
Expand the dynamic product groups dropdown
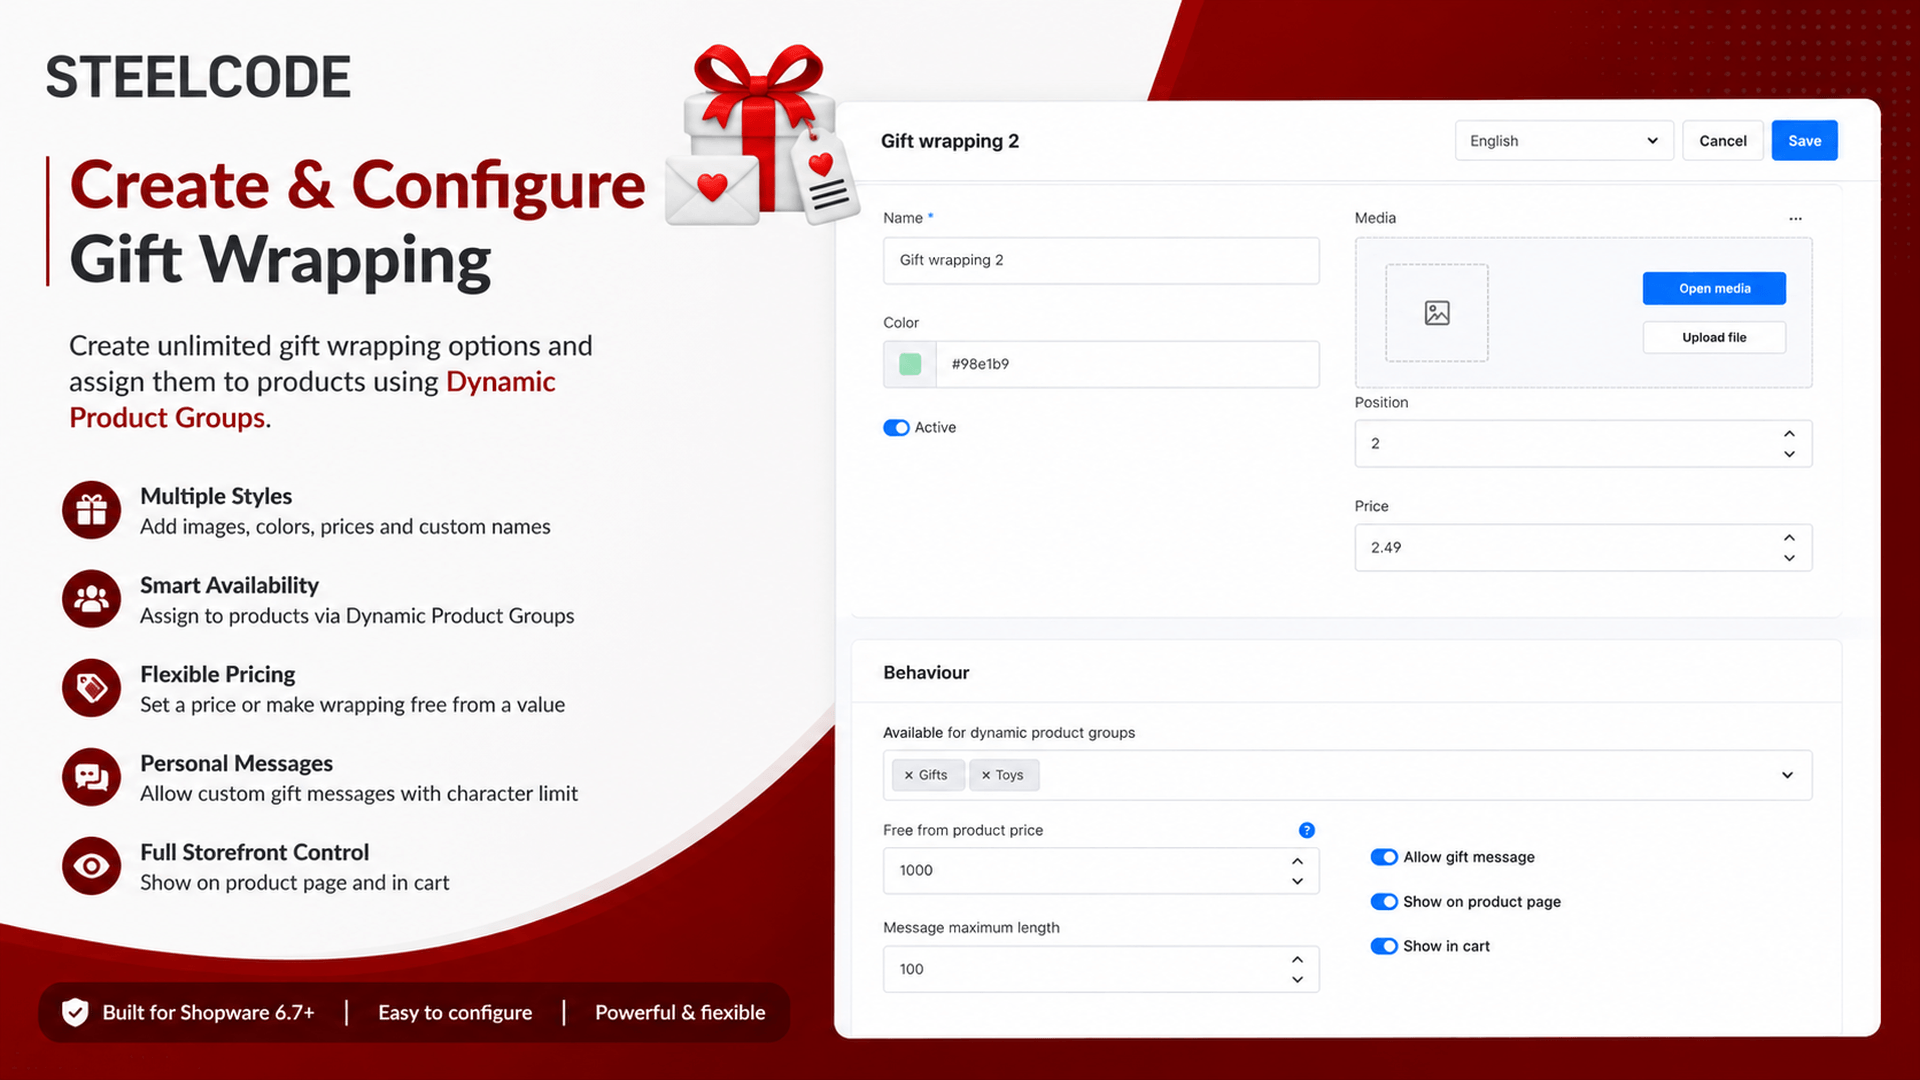tap(1787, 775)
